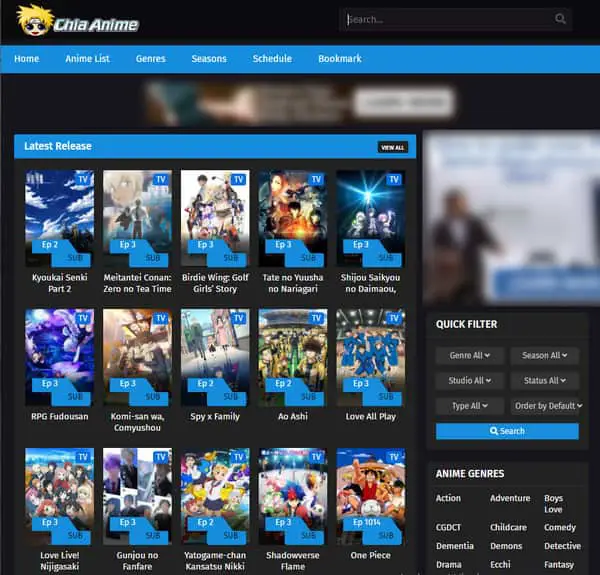The width and height of the screenshot is (600, 575).
Task: Go to the Genres menu item
Action: pyautogui.click(x=151, y=59)
